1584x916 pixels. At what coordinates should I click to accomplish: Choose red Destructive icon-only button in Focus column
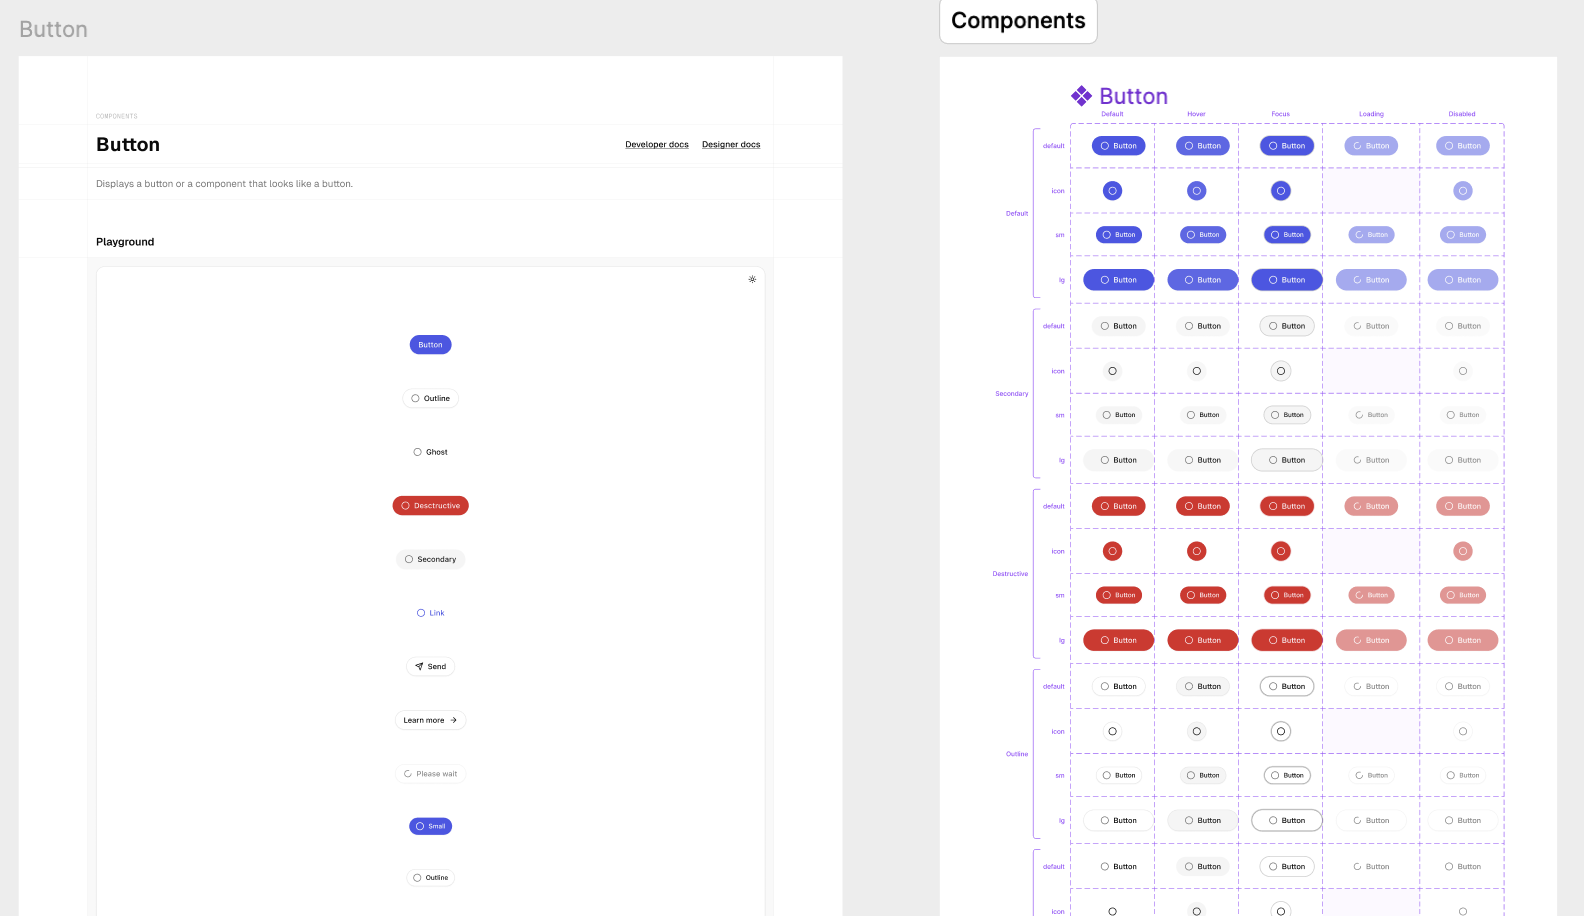(x=1281, y=551)
